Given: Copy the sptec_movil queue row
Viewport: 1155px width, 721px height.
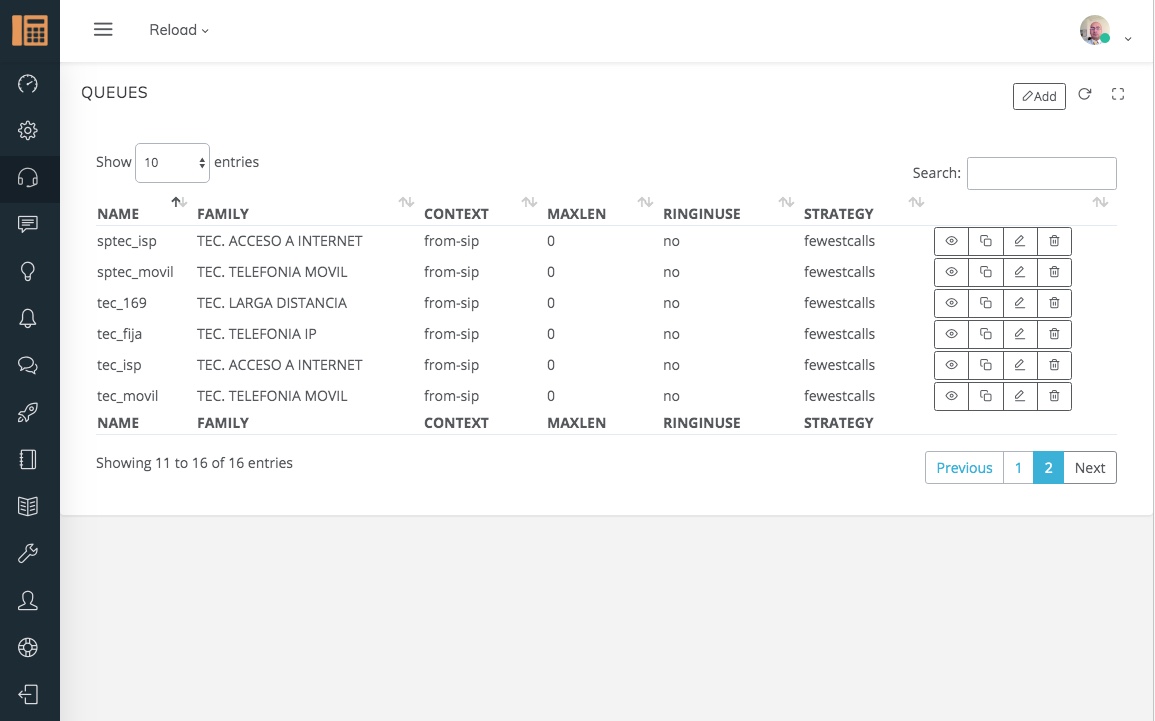Looking at the screenshot, I should click(x=985, y=272).
